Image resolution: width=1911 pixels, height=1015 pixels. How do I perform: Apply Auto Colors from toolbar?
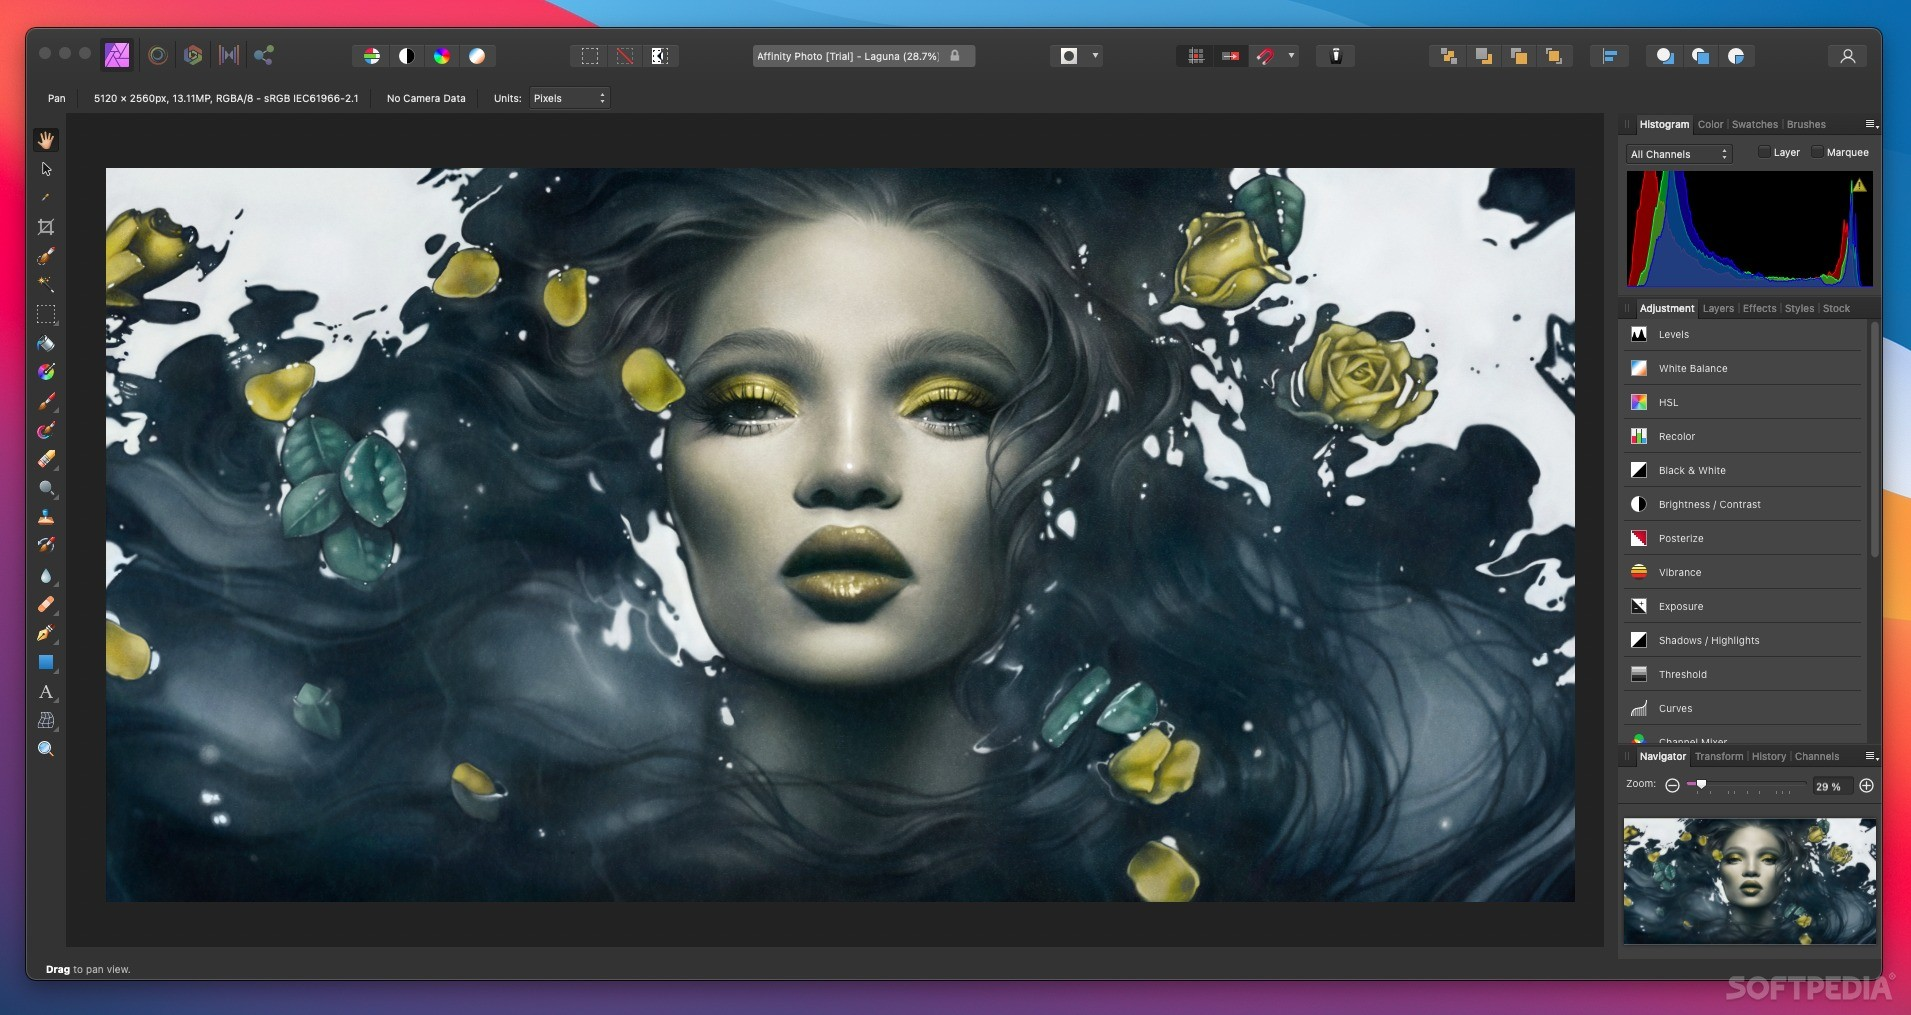pyautogui.click(x=442, y=56)
